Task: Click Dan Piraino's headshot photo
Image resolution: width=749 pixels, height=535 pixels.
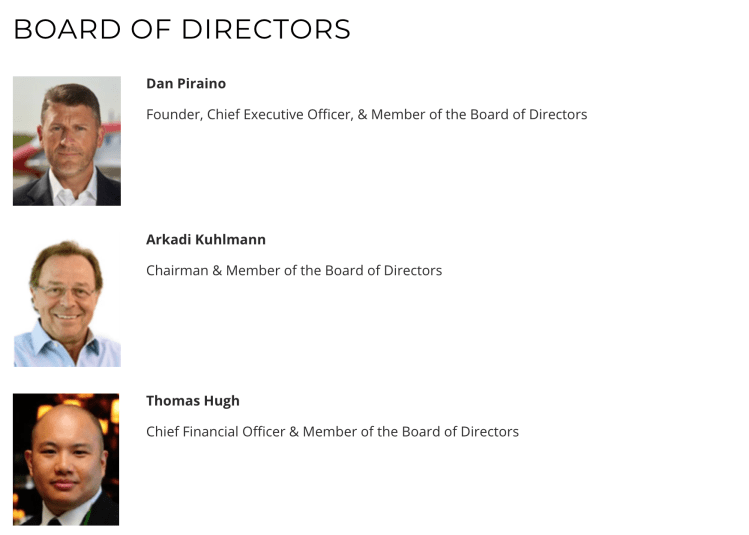Action: 67,141
